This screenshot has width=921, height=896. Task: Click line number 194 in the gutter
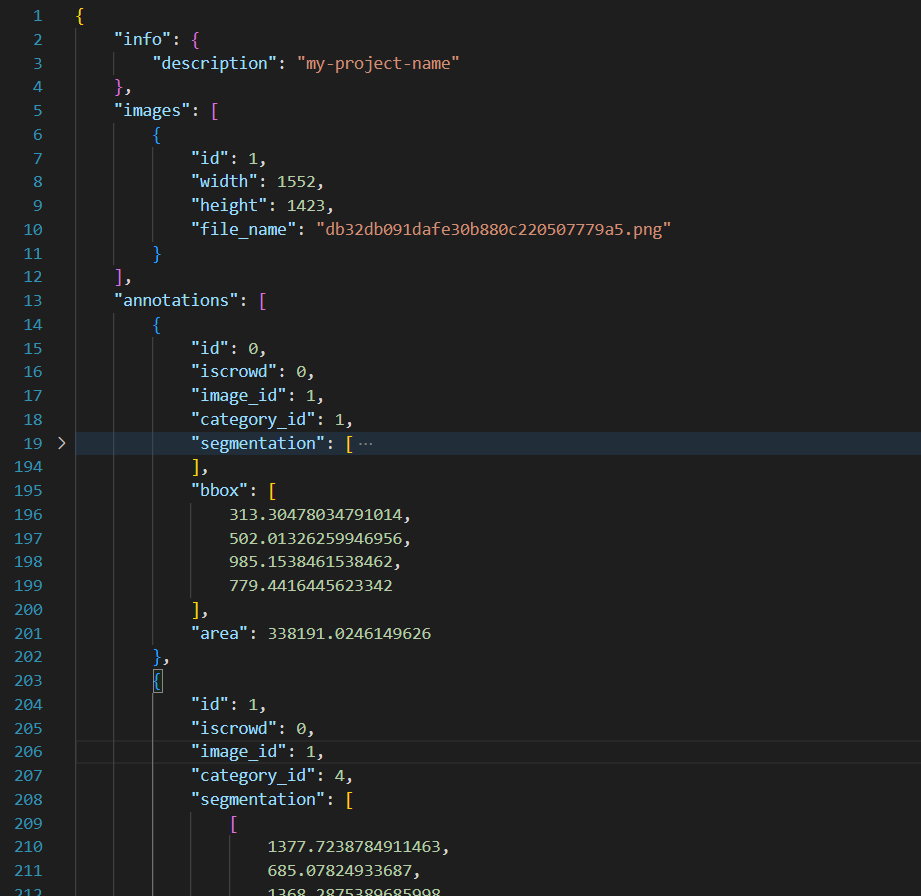(28, 467)
